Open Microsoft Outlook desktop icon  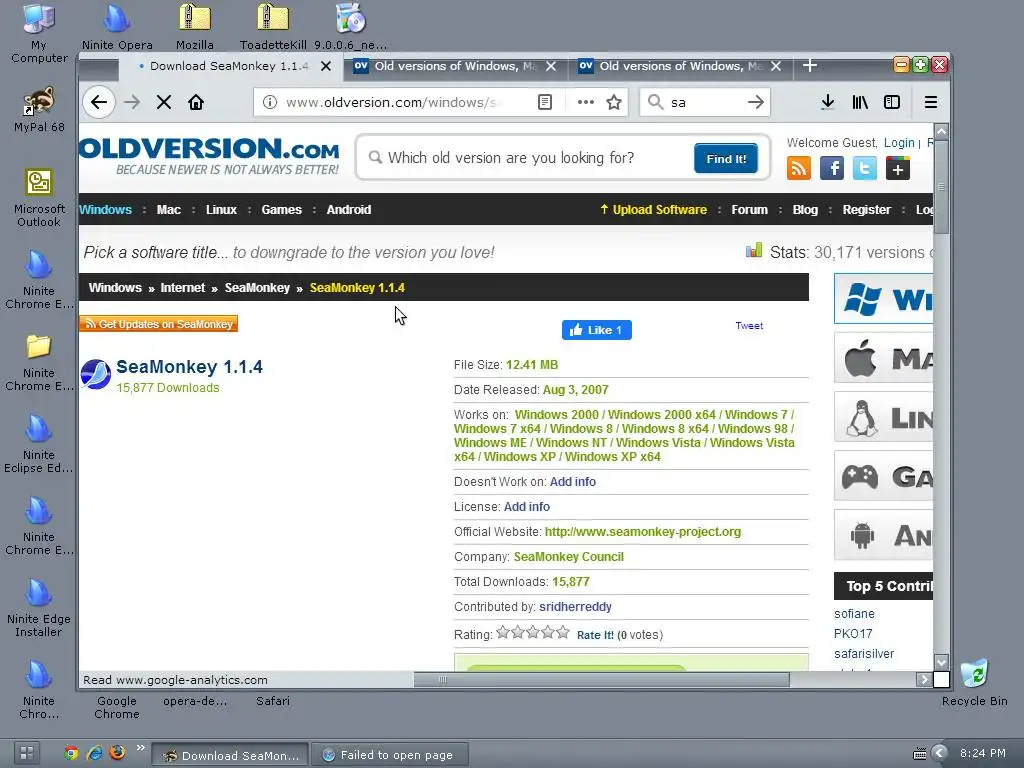click(39, 197)
